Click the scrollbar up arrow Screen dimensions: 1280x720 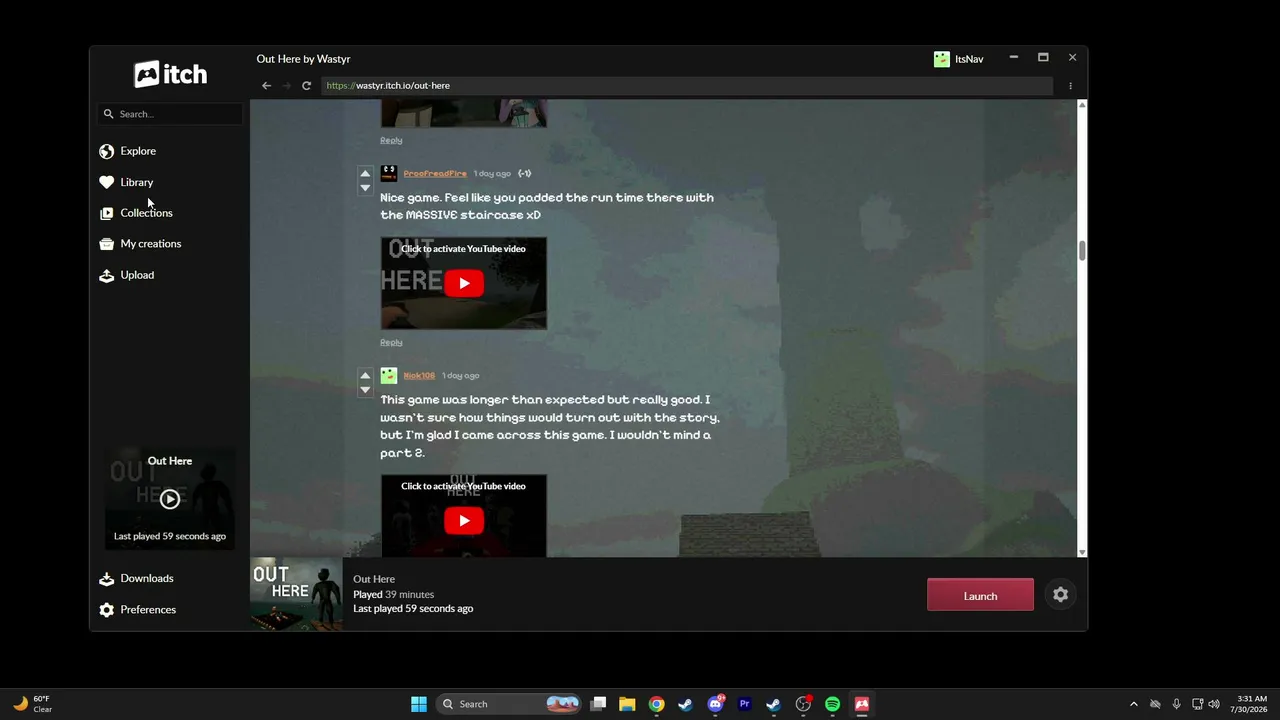pos(1082,105)
